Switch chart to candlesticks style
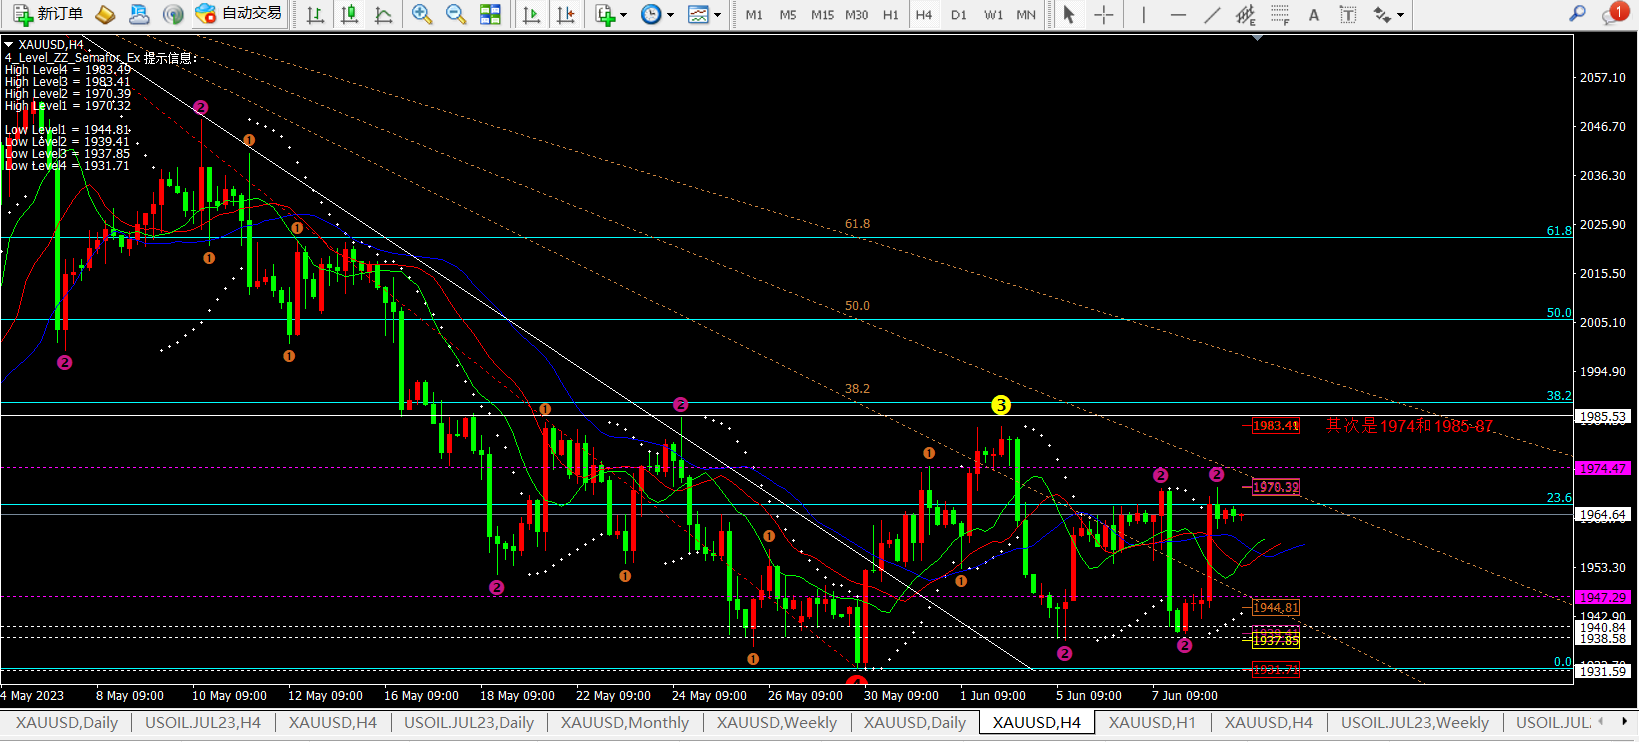The width and height of the screenshot is (1639, 742). tap(349, 14)
